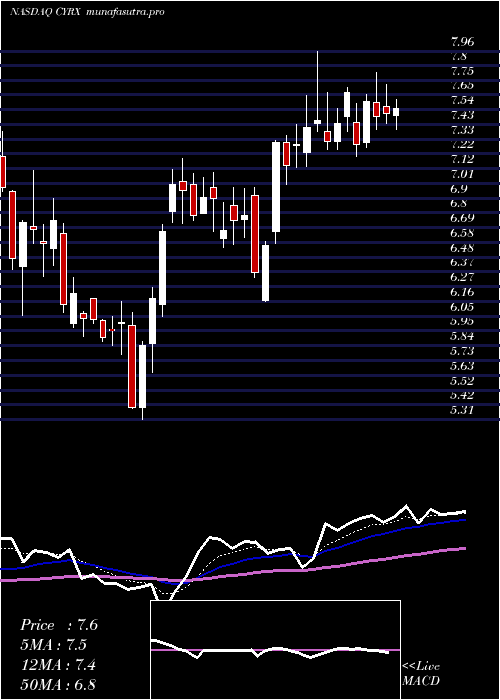Click the 5.95 price axis label
This screenshot has height=700, width=500.
pos(462,321)
